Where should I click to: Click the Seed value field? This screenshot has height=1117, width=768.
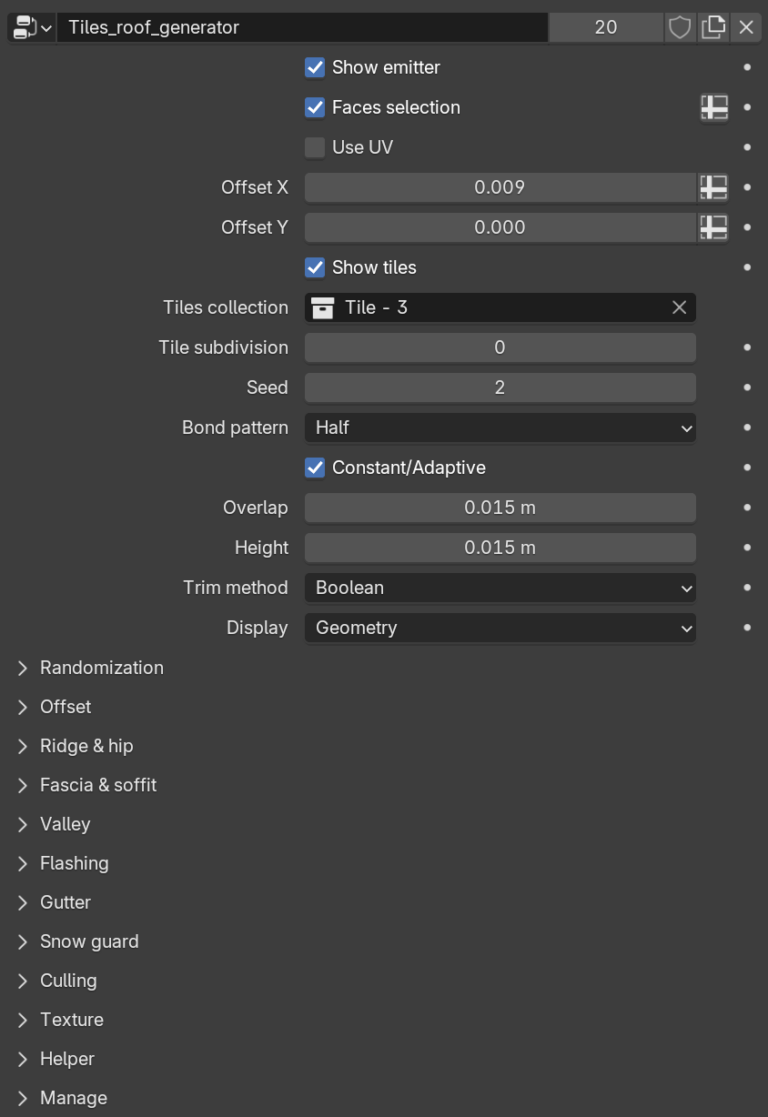pyautogui.click(x=500, y=387)
